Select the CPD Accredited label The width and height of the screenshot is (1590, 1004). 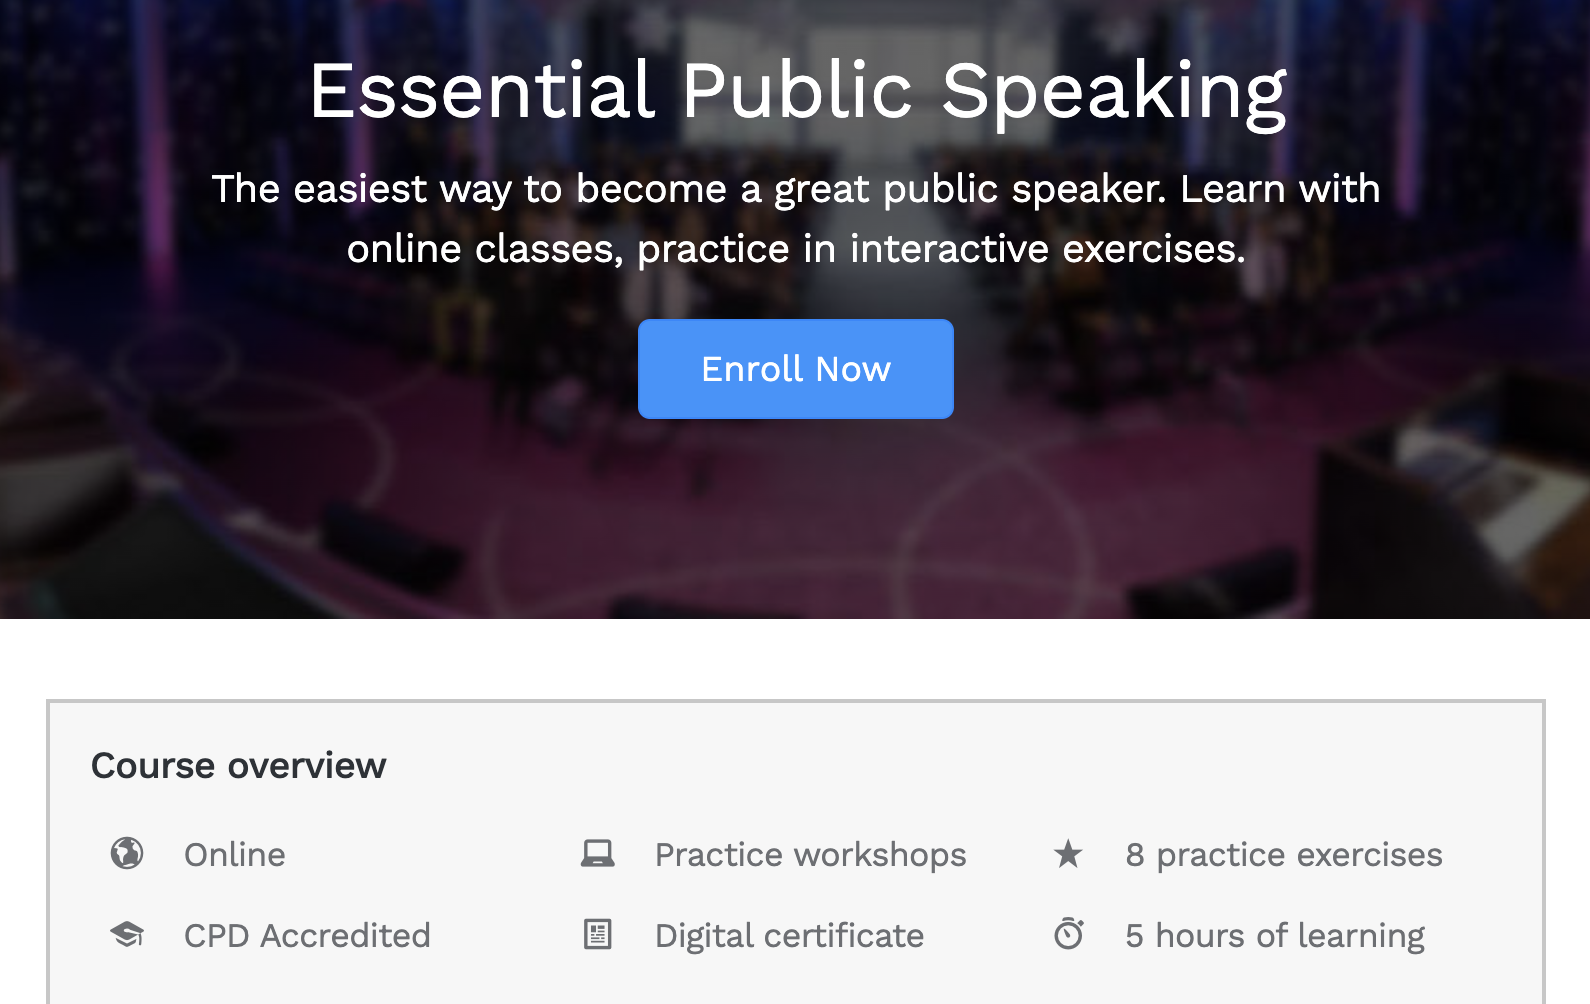[306, 936]
